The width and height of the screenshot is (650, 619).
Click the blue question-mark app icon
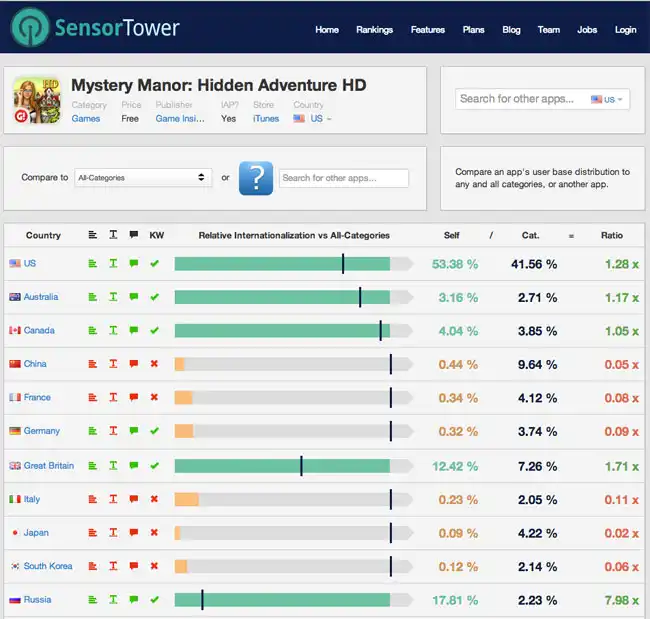click(x=256, y=178)
